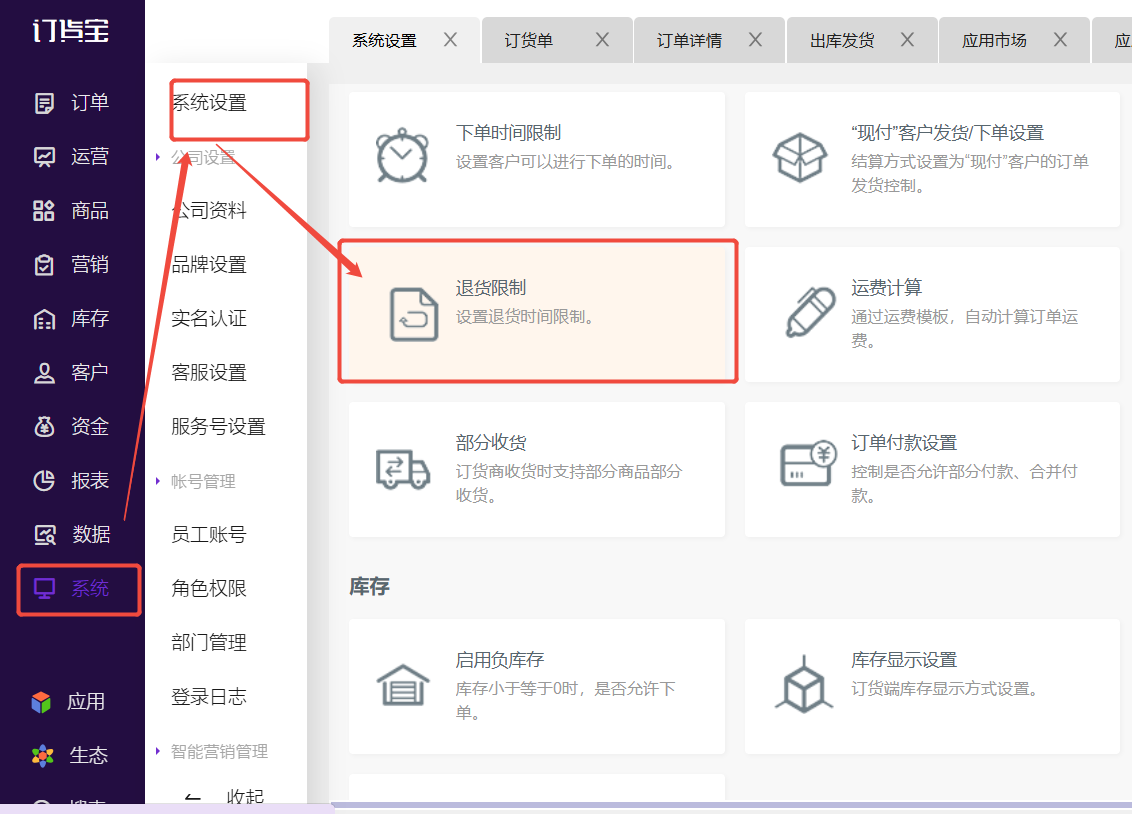The width and height of the screenshot is (1132, 814).
Task: Close the 订单详情 tab
Action: (755, 40)
